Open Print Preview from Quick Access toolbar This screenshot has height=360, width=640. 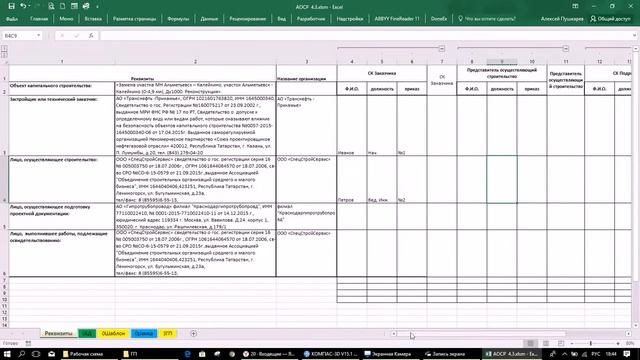pos(51,6)
